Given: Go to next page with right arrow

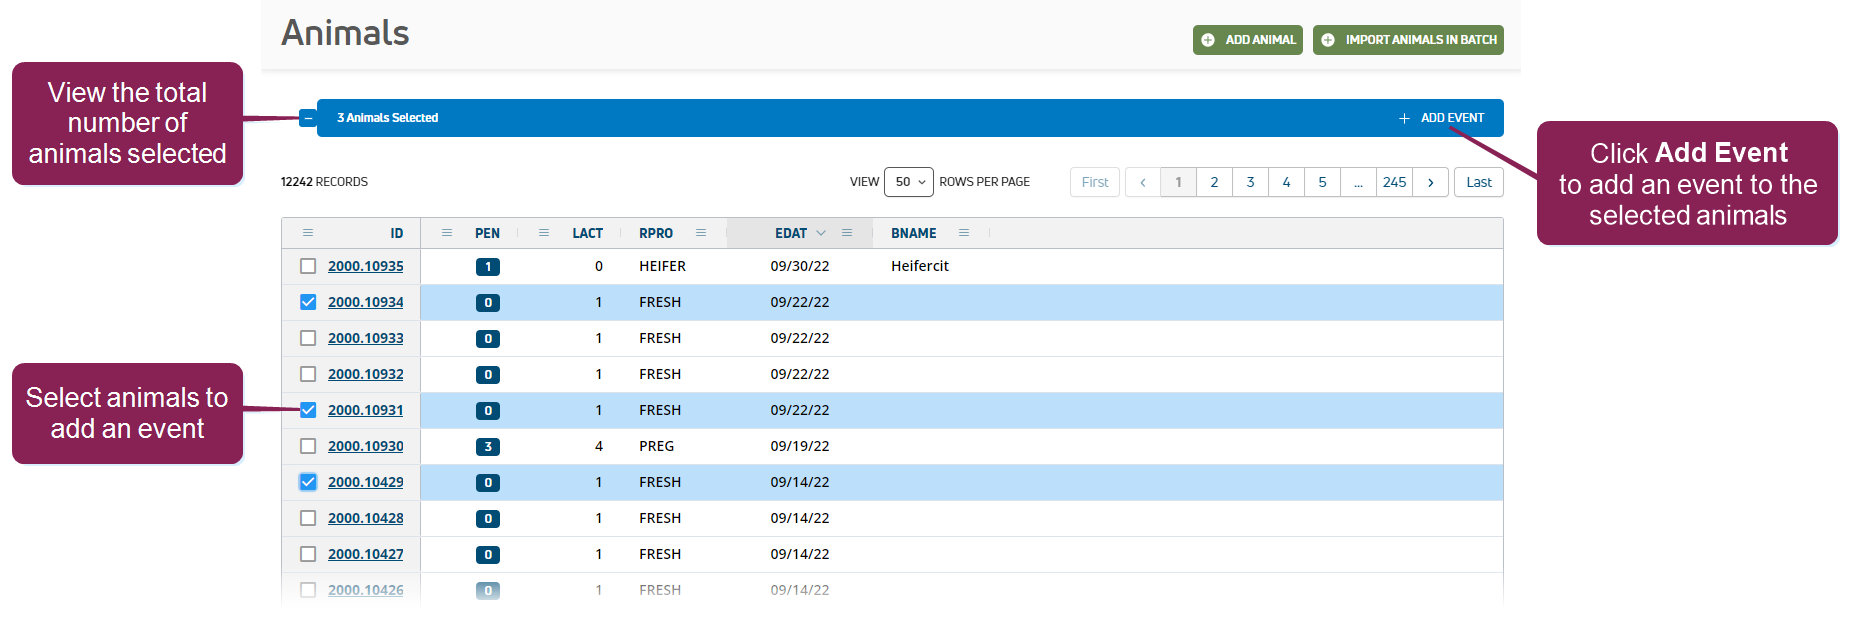Looking at the screenshot, I should (x=1430, y=182).
